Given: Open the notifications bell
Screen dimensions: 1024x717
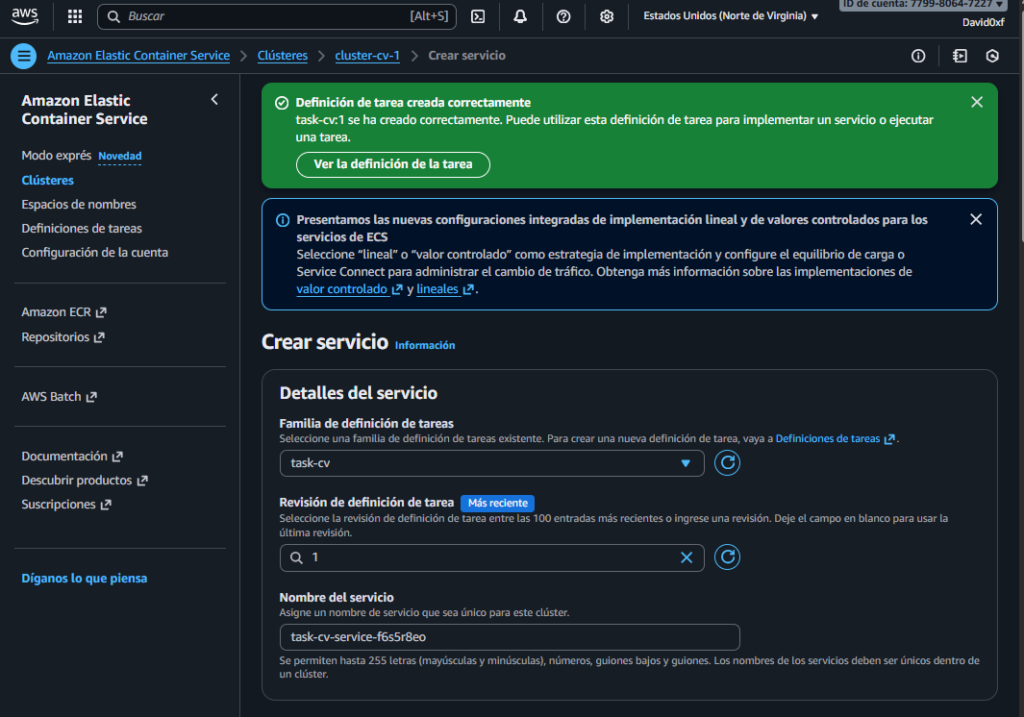Looking at the screenshot, I should [x=520, y=17].
